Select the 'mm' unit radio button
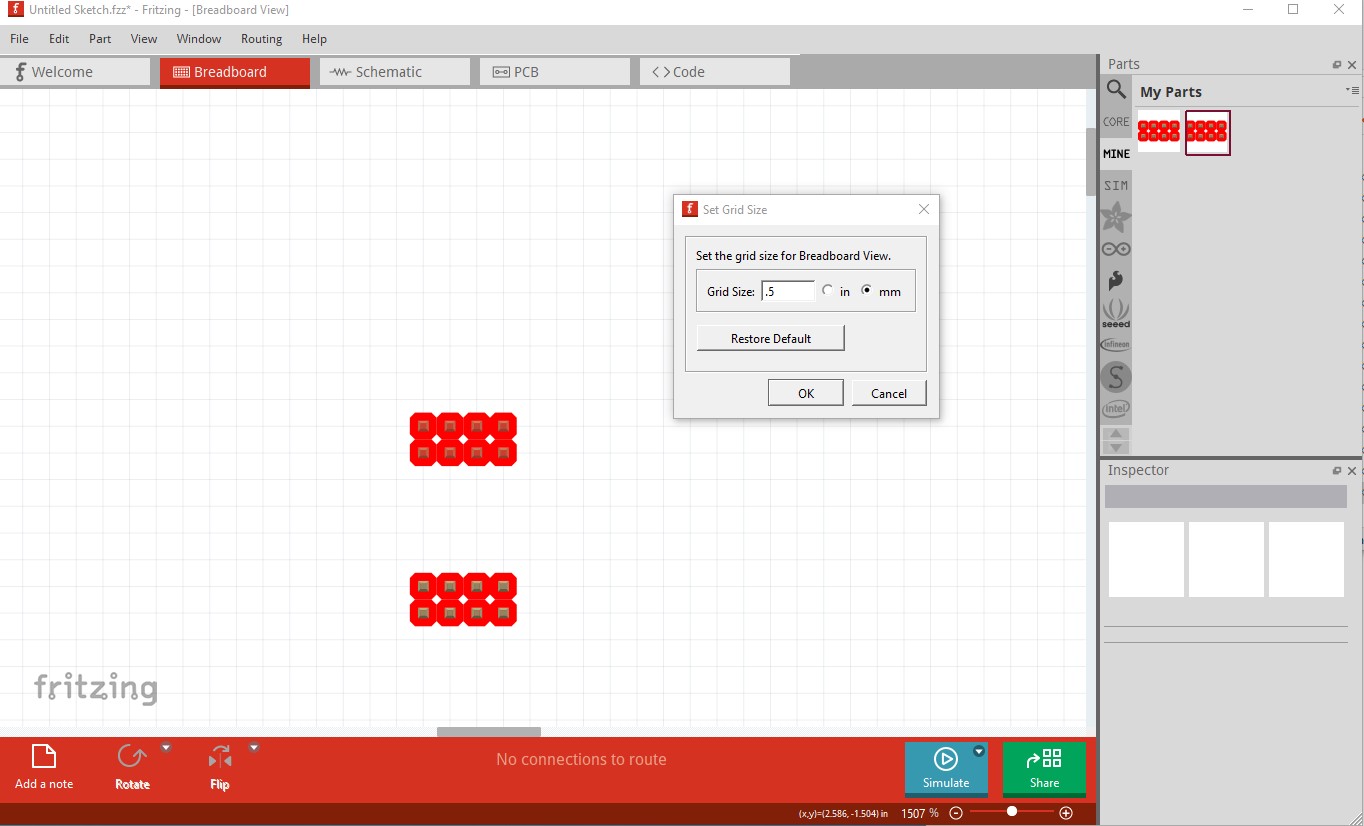The height and width of the screenshot is (826, 1364). (x=867, y=291)
